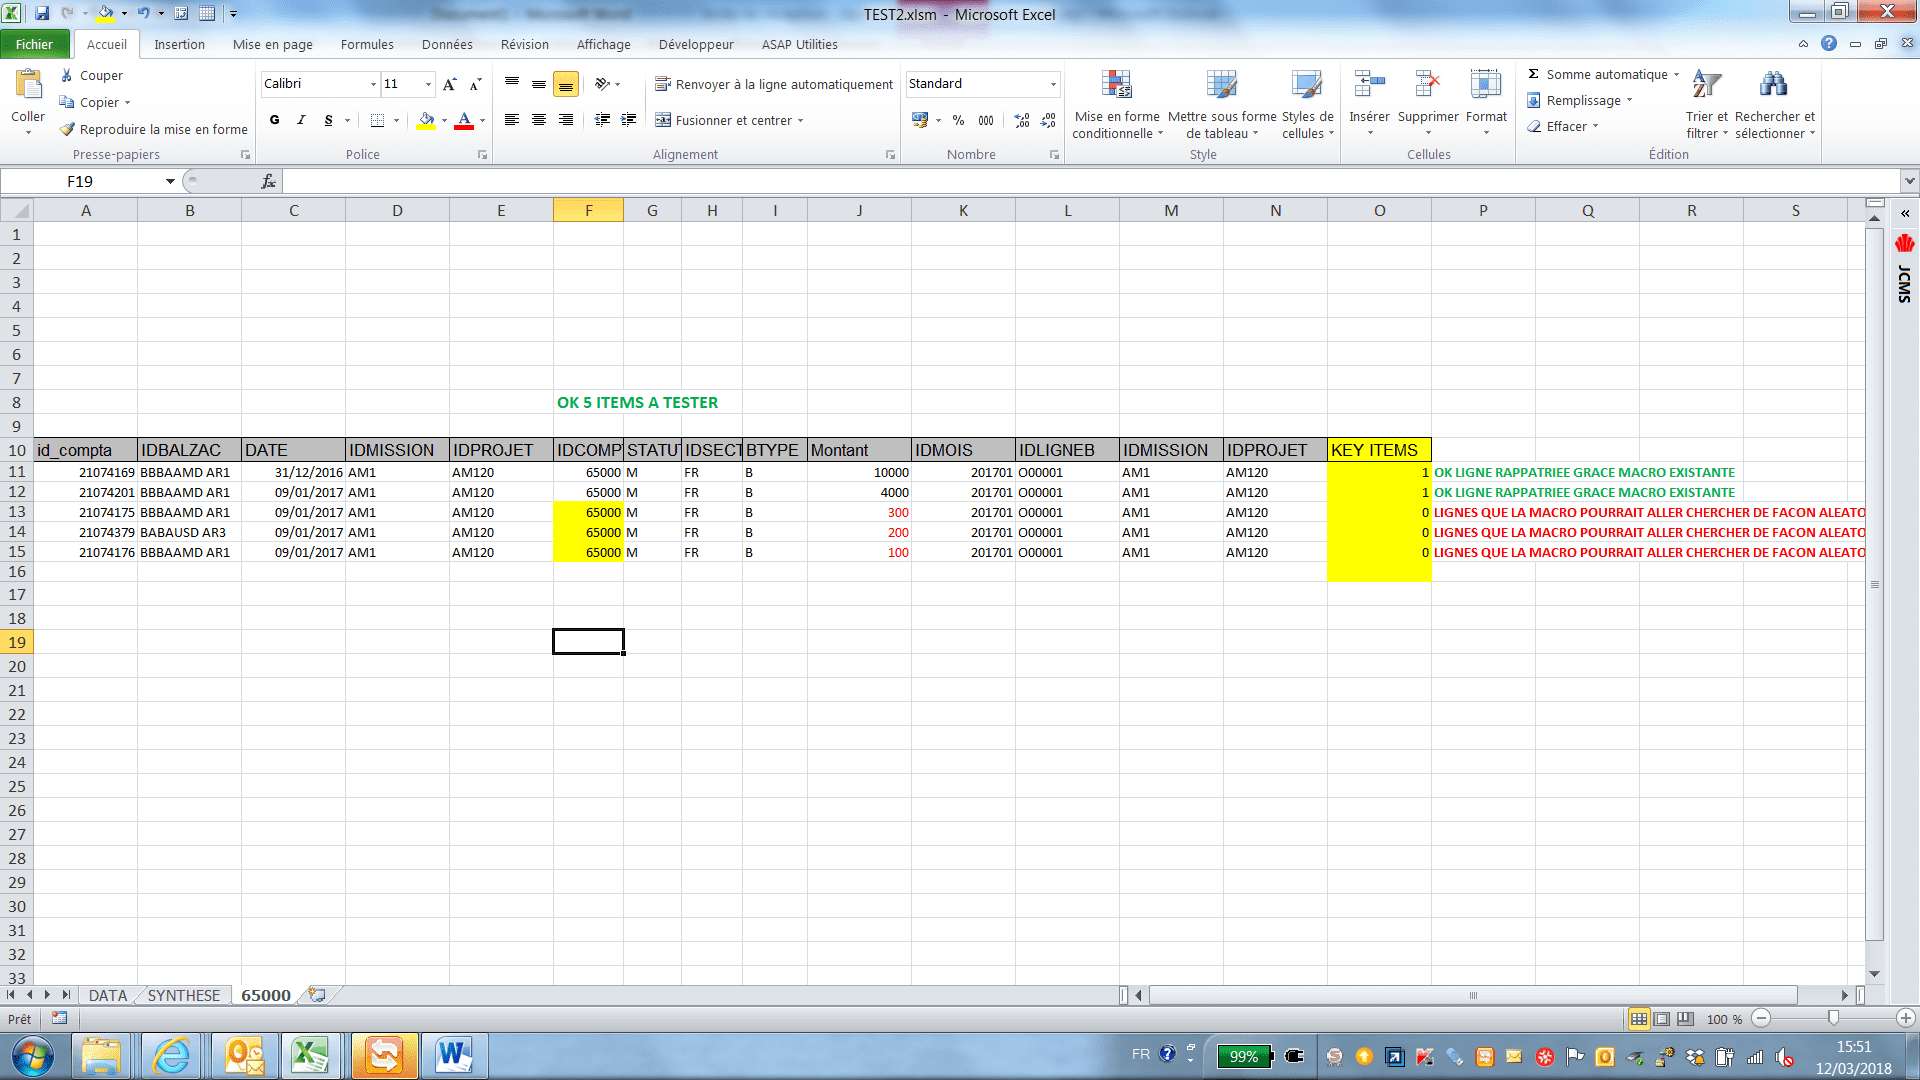1920x1080 pixels.
Task: Toggle Wrap Text (Renvoyer à la ligne)
Action: coord(773,84)
